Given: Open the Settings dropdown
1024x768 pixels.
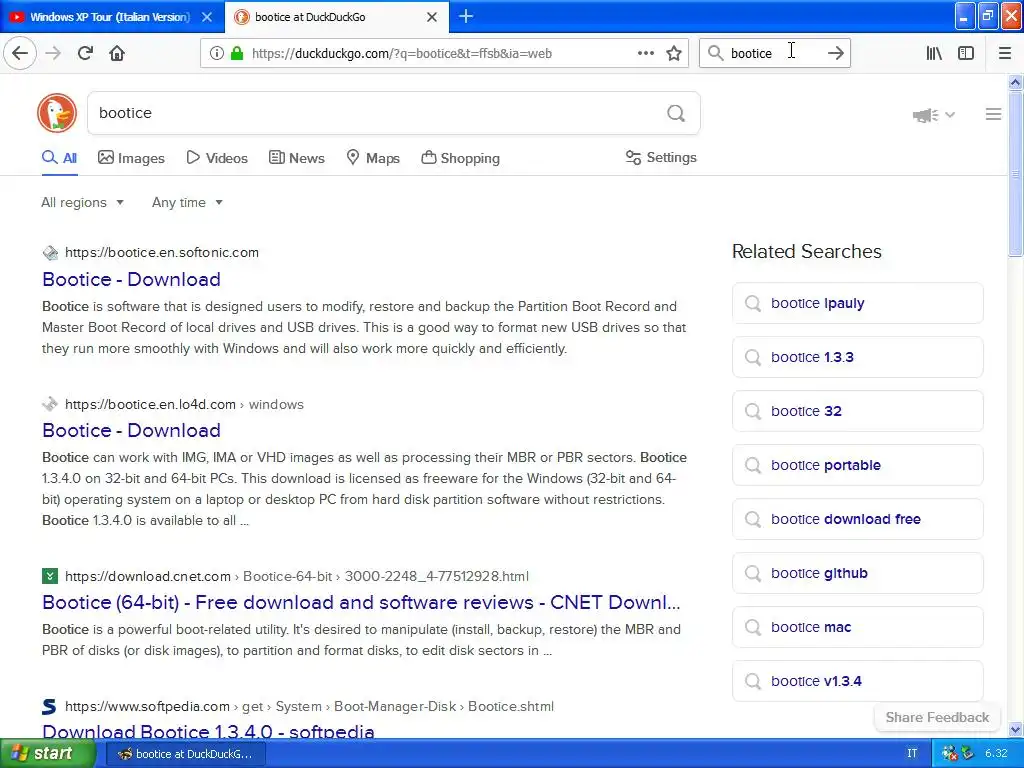Looking at the screenshot, I should click(x=661, y=157).
